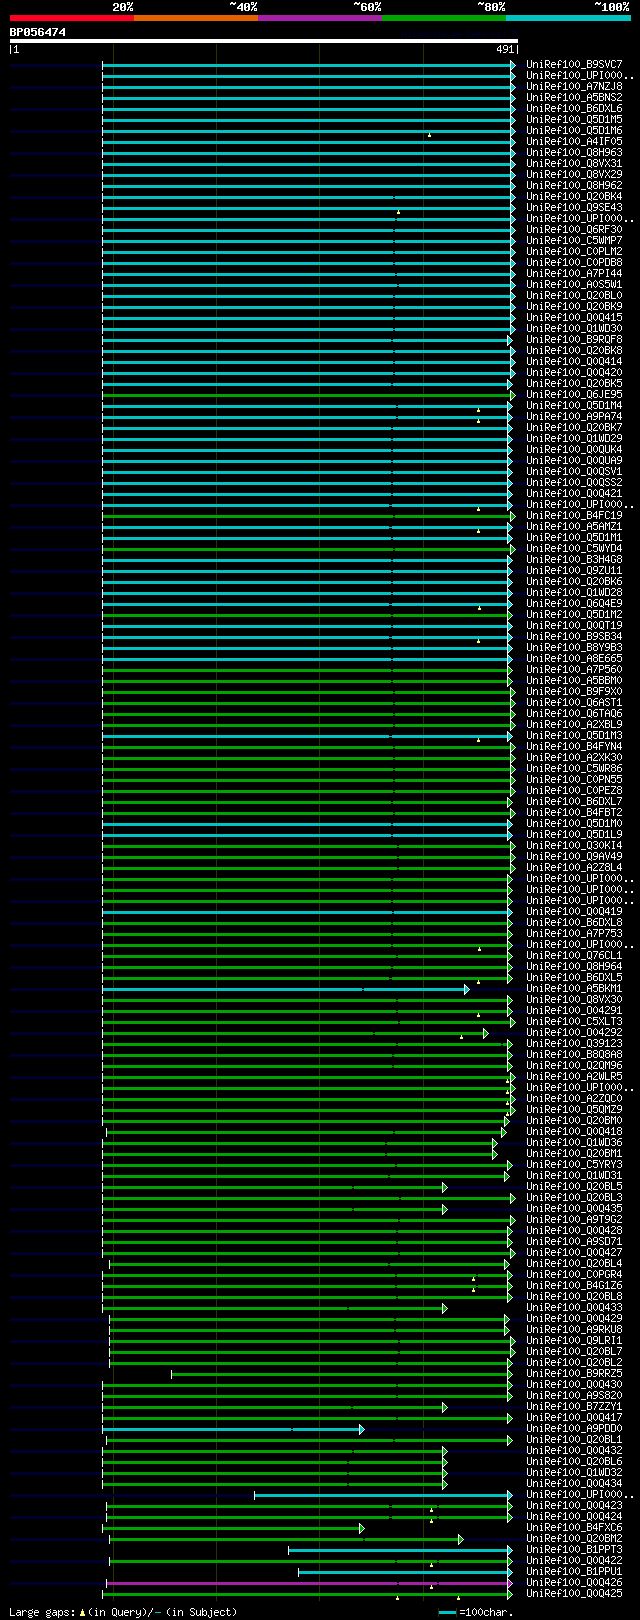Select the UniRef100_A8E665 label
Viewport: 640px width, 1620px height.
point(574,659)
